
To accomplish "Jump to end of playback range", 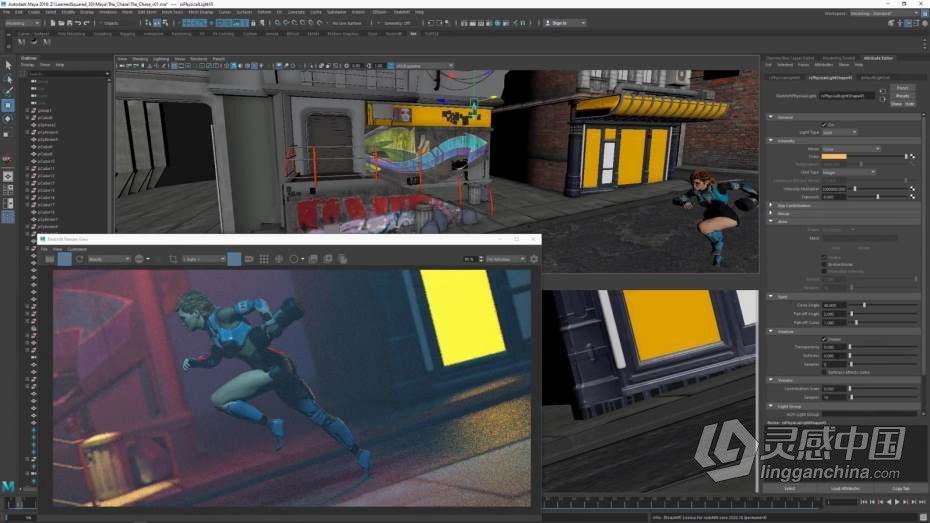I will click(x=922, y=502).
